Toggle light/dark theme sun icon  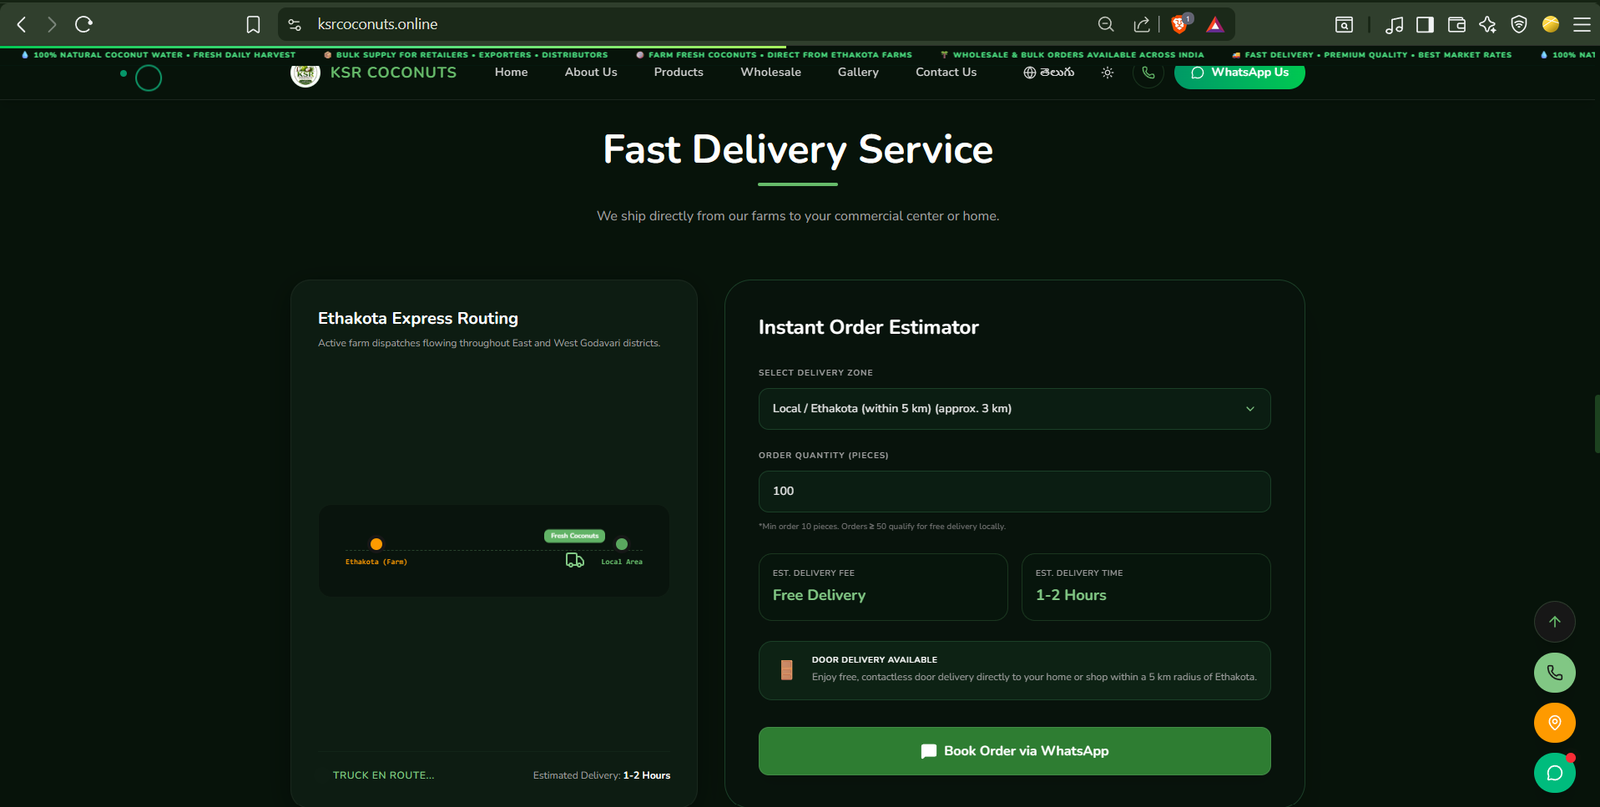1107,72
